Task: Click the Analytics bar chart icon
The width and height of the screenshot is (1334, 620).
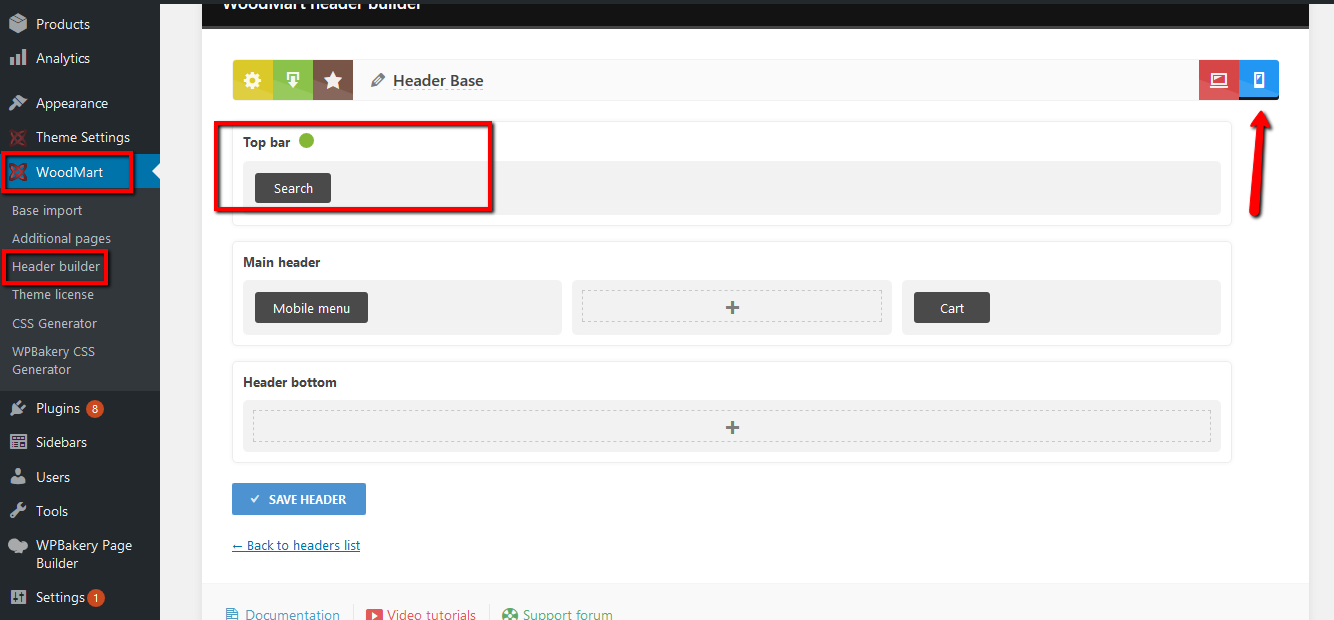Action: pyautogui.click(x=18, y=58)
